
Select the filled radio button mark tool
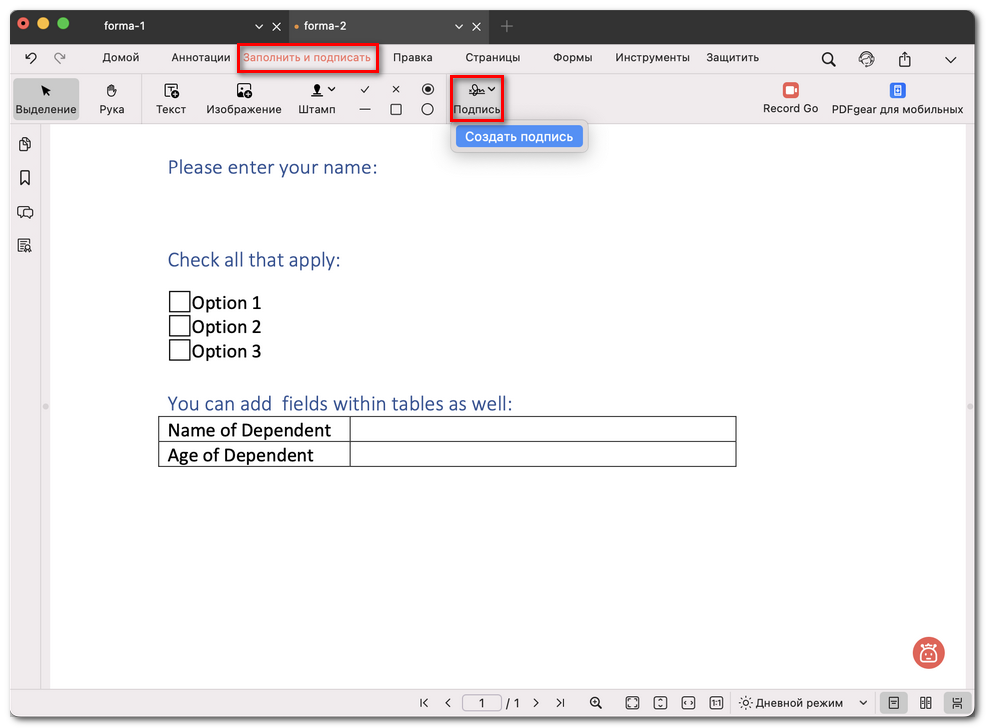click(428, 89)
